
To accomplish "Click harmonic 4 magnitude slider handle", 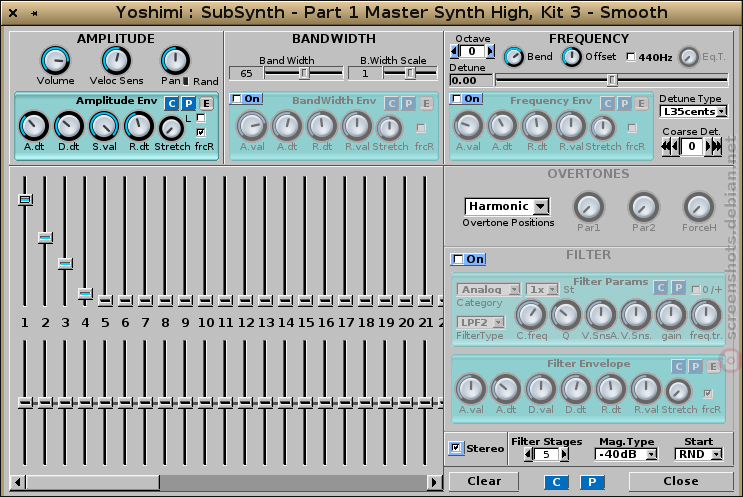I will pos(85,294).
